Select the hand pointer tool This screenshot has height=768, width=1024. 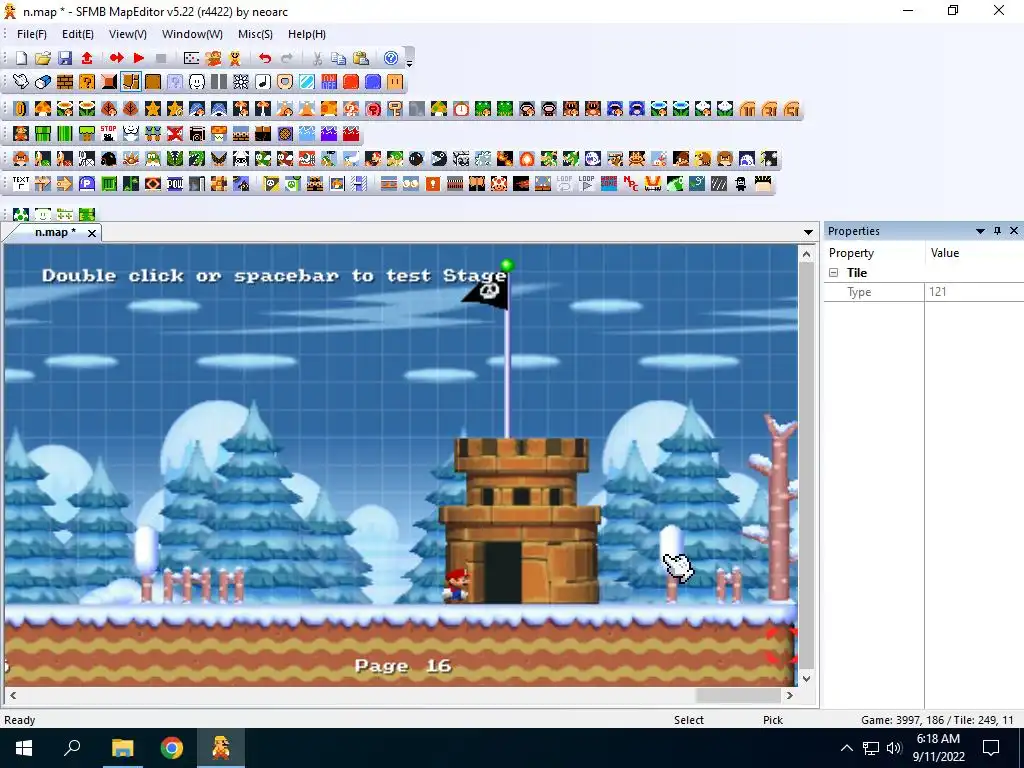[x=21, y=82]
